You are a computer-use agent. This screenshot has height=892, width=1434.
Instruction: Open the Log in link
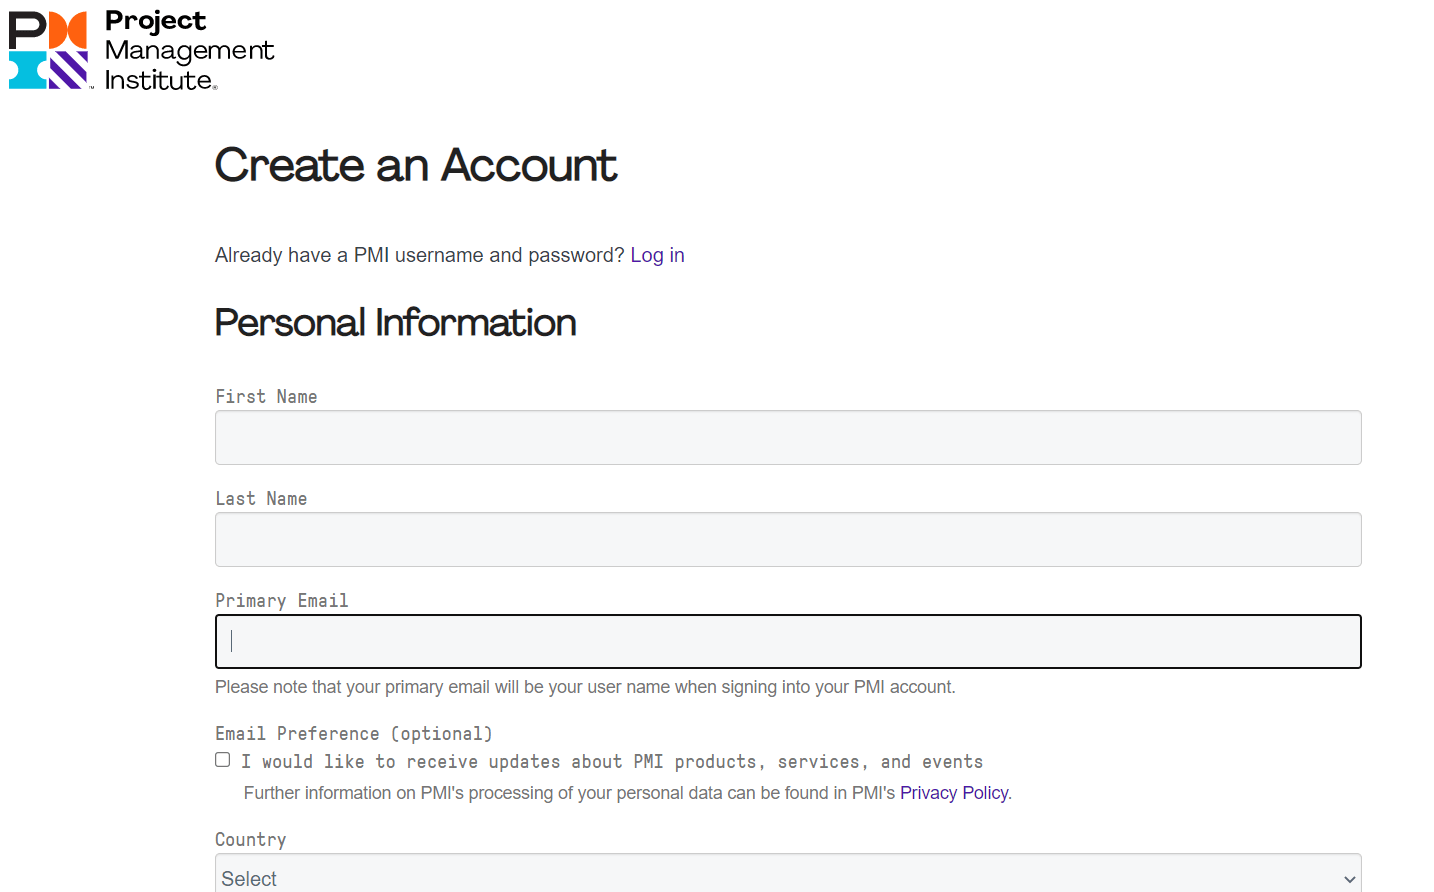[x=657, y=255]
